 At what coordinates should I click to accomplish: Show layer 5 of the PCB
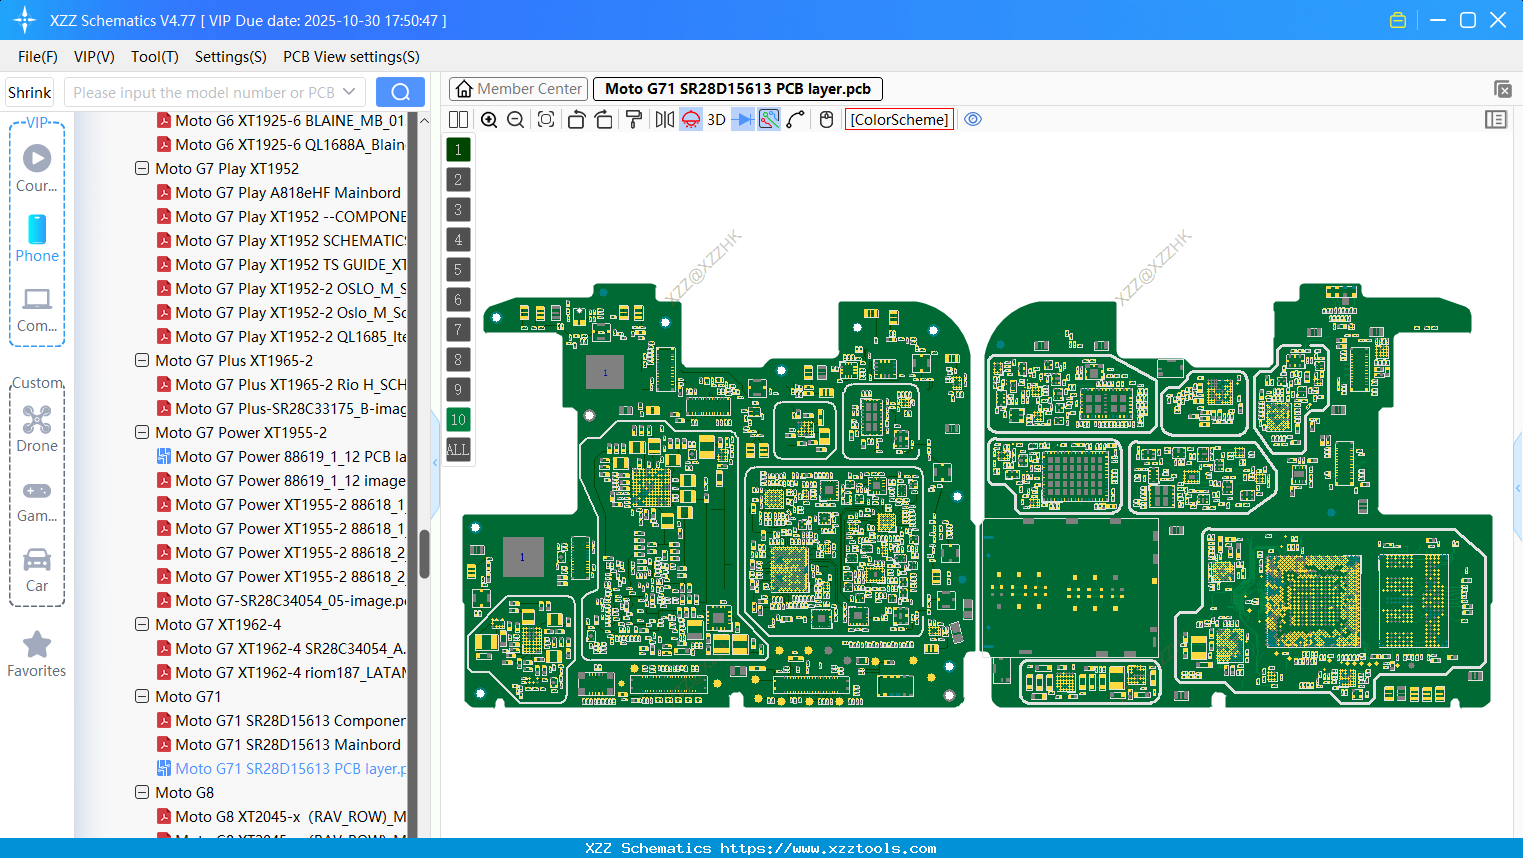pos(458,269)
